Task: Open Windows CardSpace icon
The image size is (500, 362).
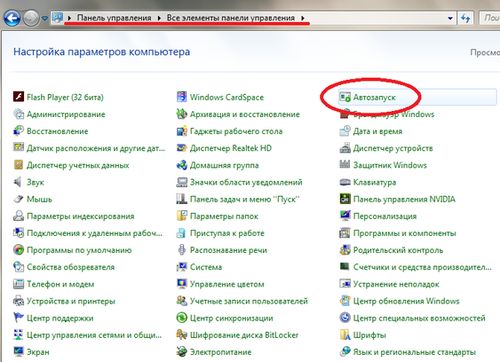Action: (x=182, y=97)
